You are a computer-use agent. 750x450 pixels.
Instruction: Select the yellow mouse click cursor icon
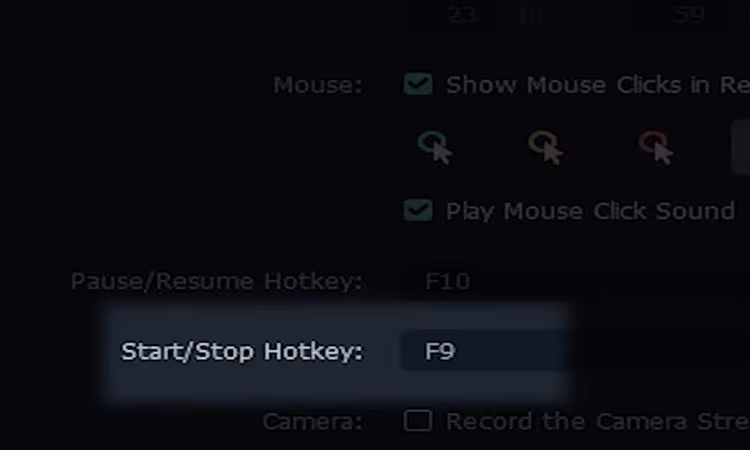pyautogui.click(x=546, y=148)
